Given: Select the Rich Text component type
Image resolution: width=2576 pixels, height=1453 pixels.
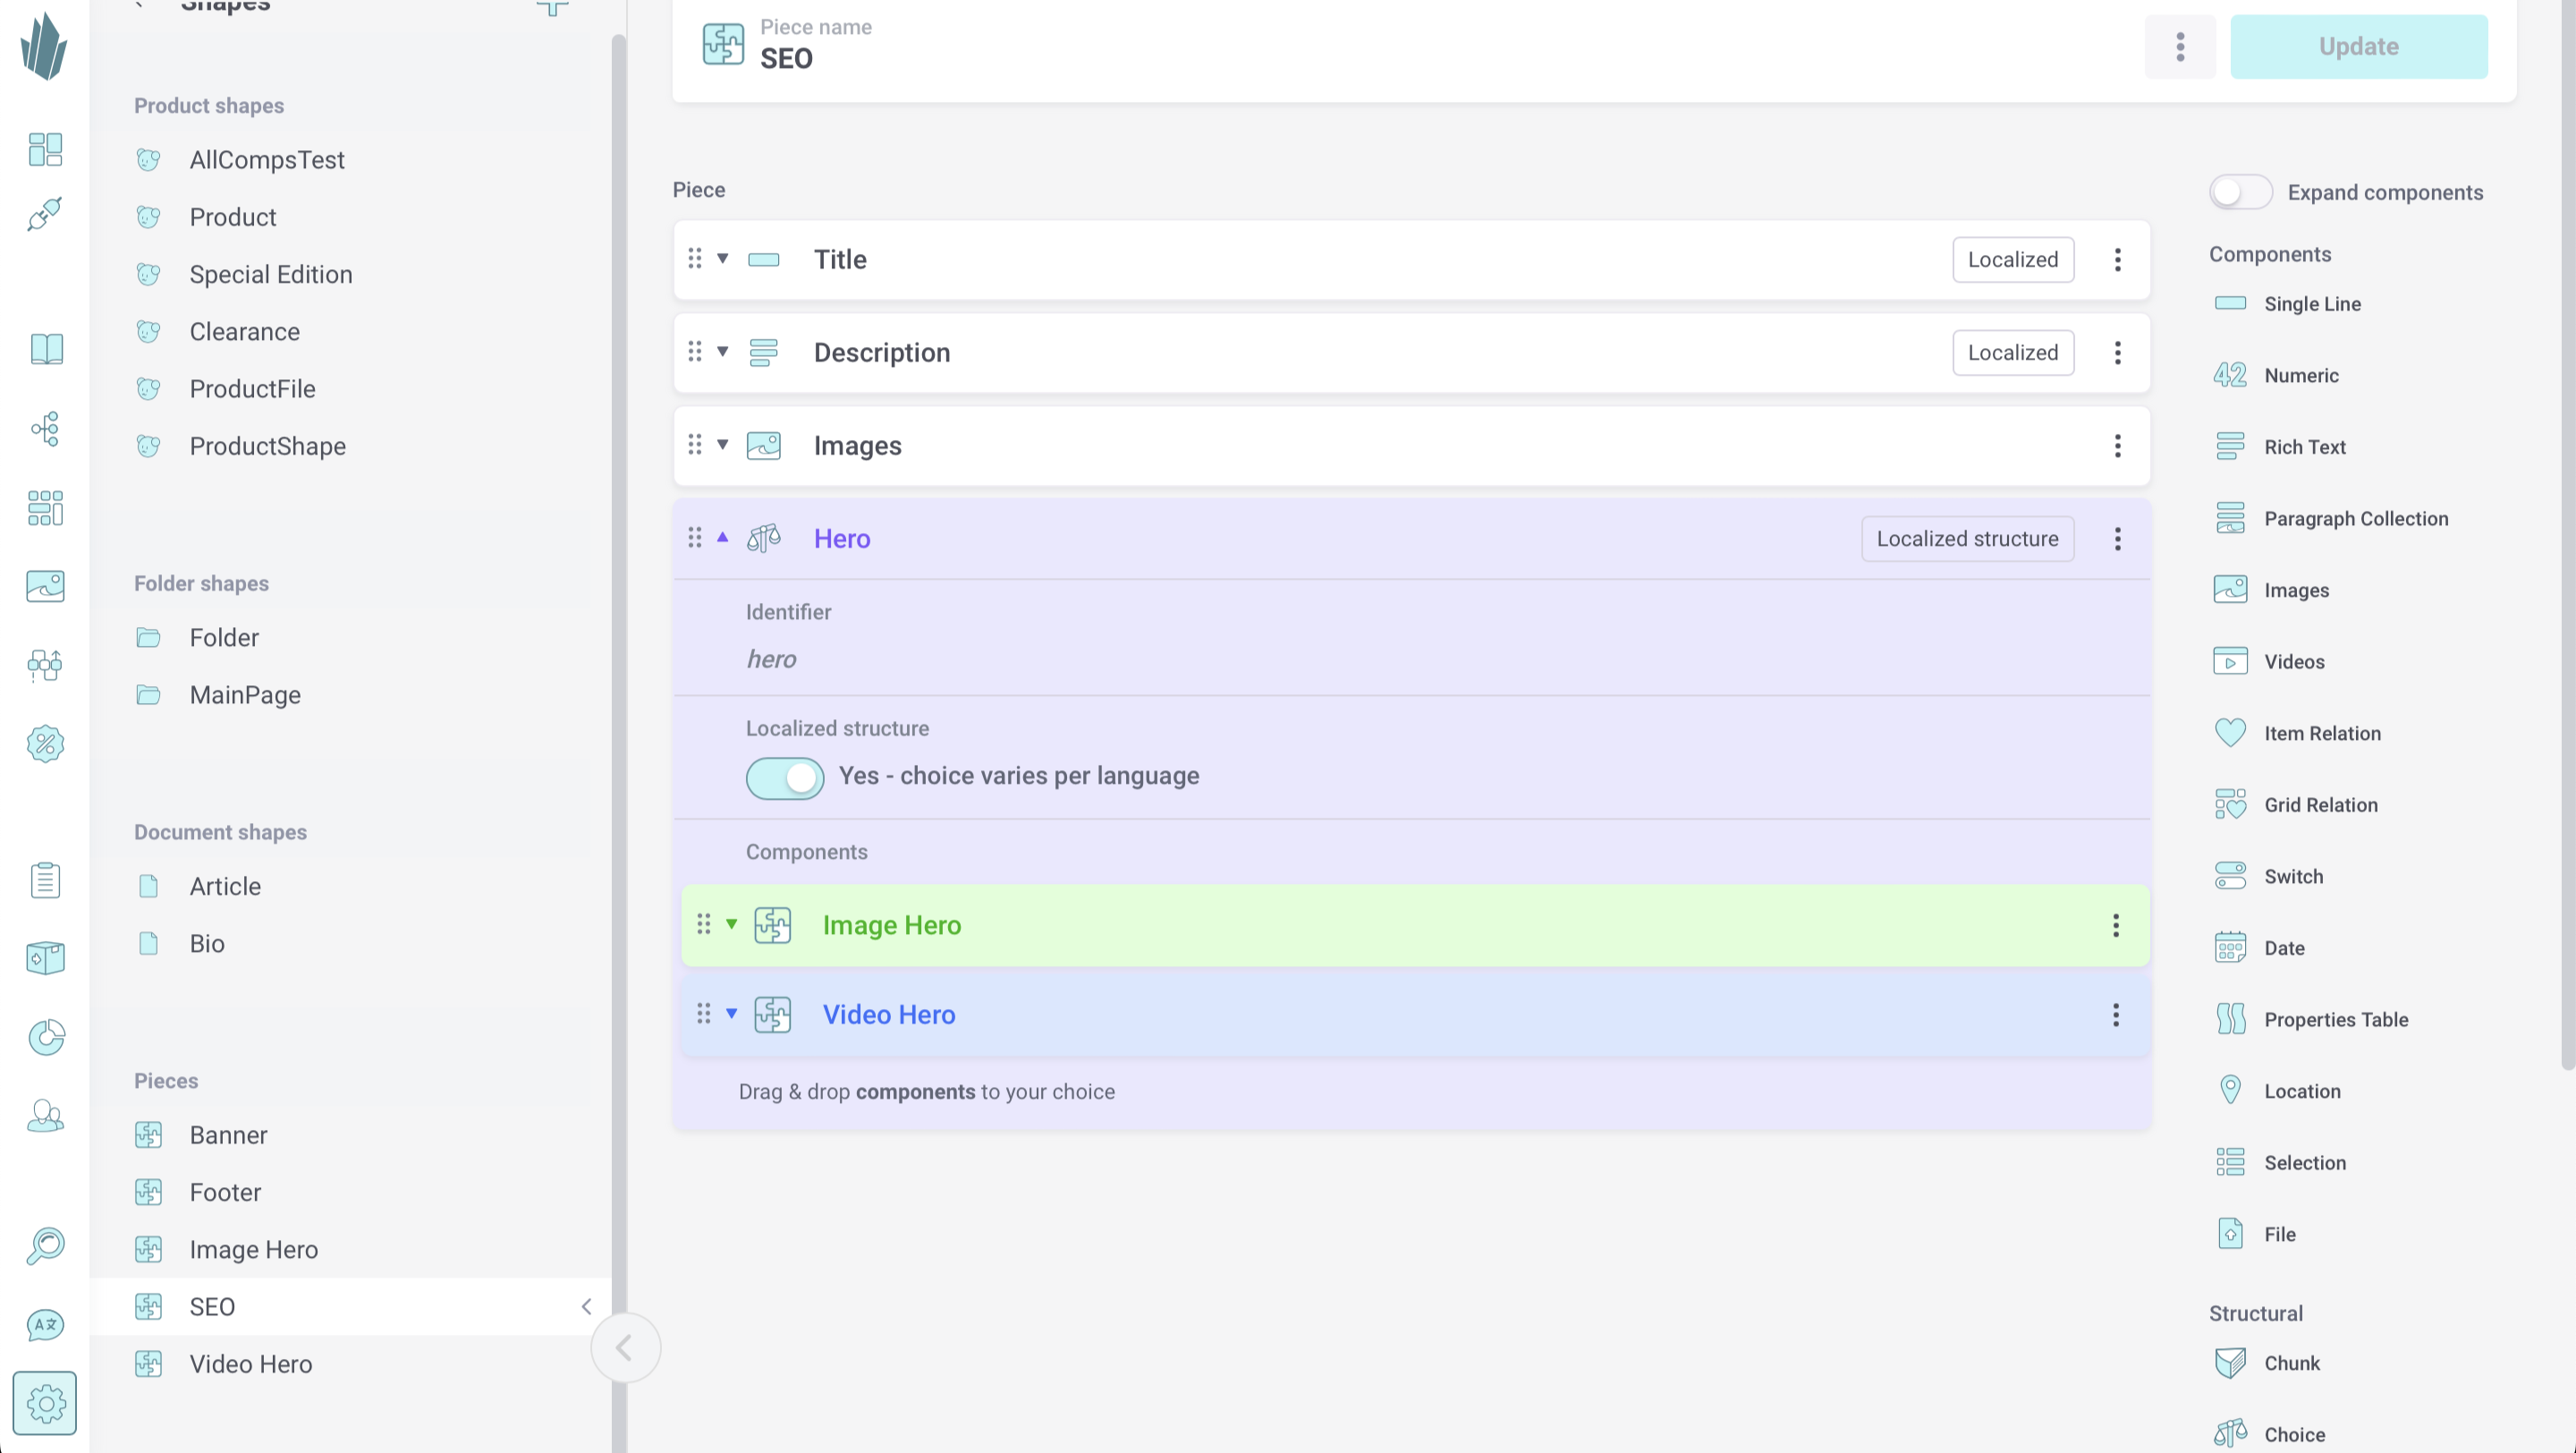Looking at the screenshot, I should pos(2305,446).
